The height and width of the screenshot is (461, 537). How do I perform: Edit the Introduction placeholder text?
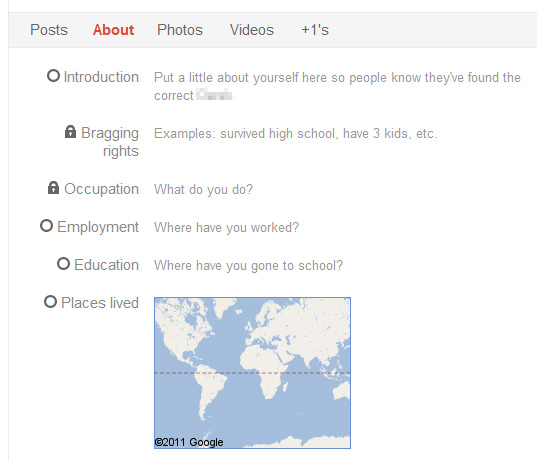click(x=337, y=86)
